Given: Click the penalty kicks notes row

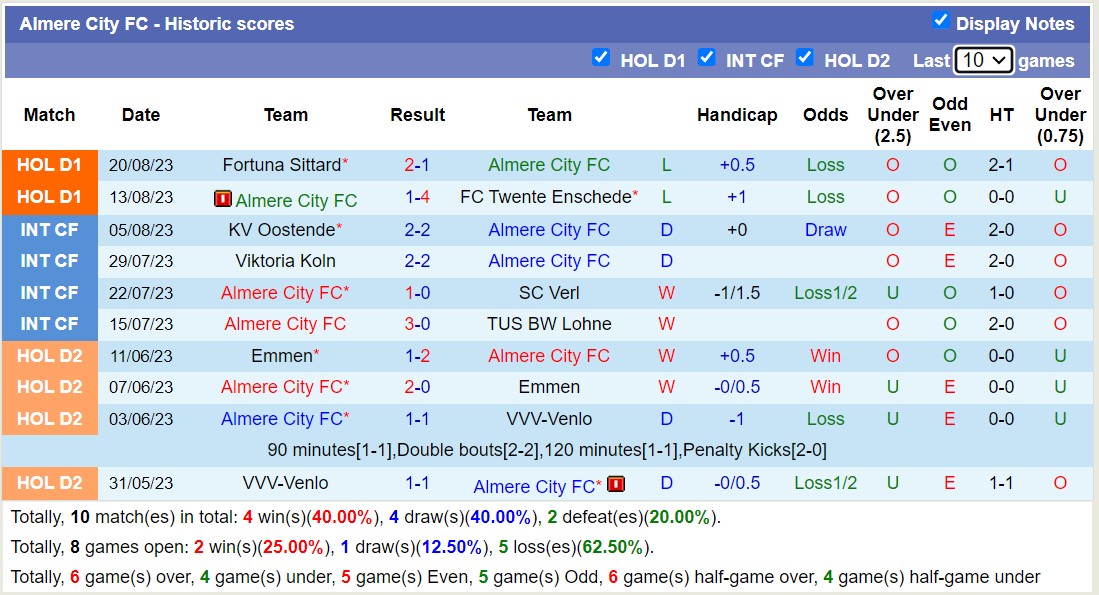Looking at the screenshot, I should pos(547,450).
